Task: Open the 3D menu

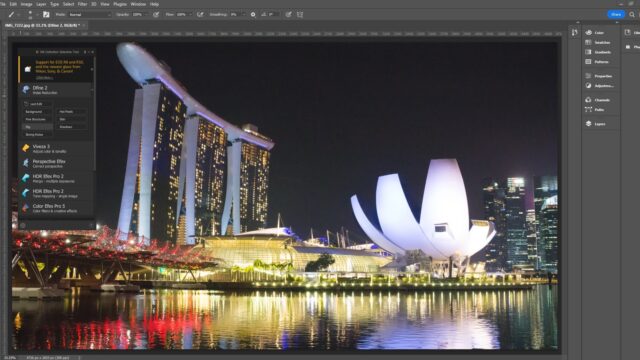Action: point(94,4)
